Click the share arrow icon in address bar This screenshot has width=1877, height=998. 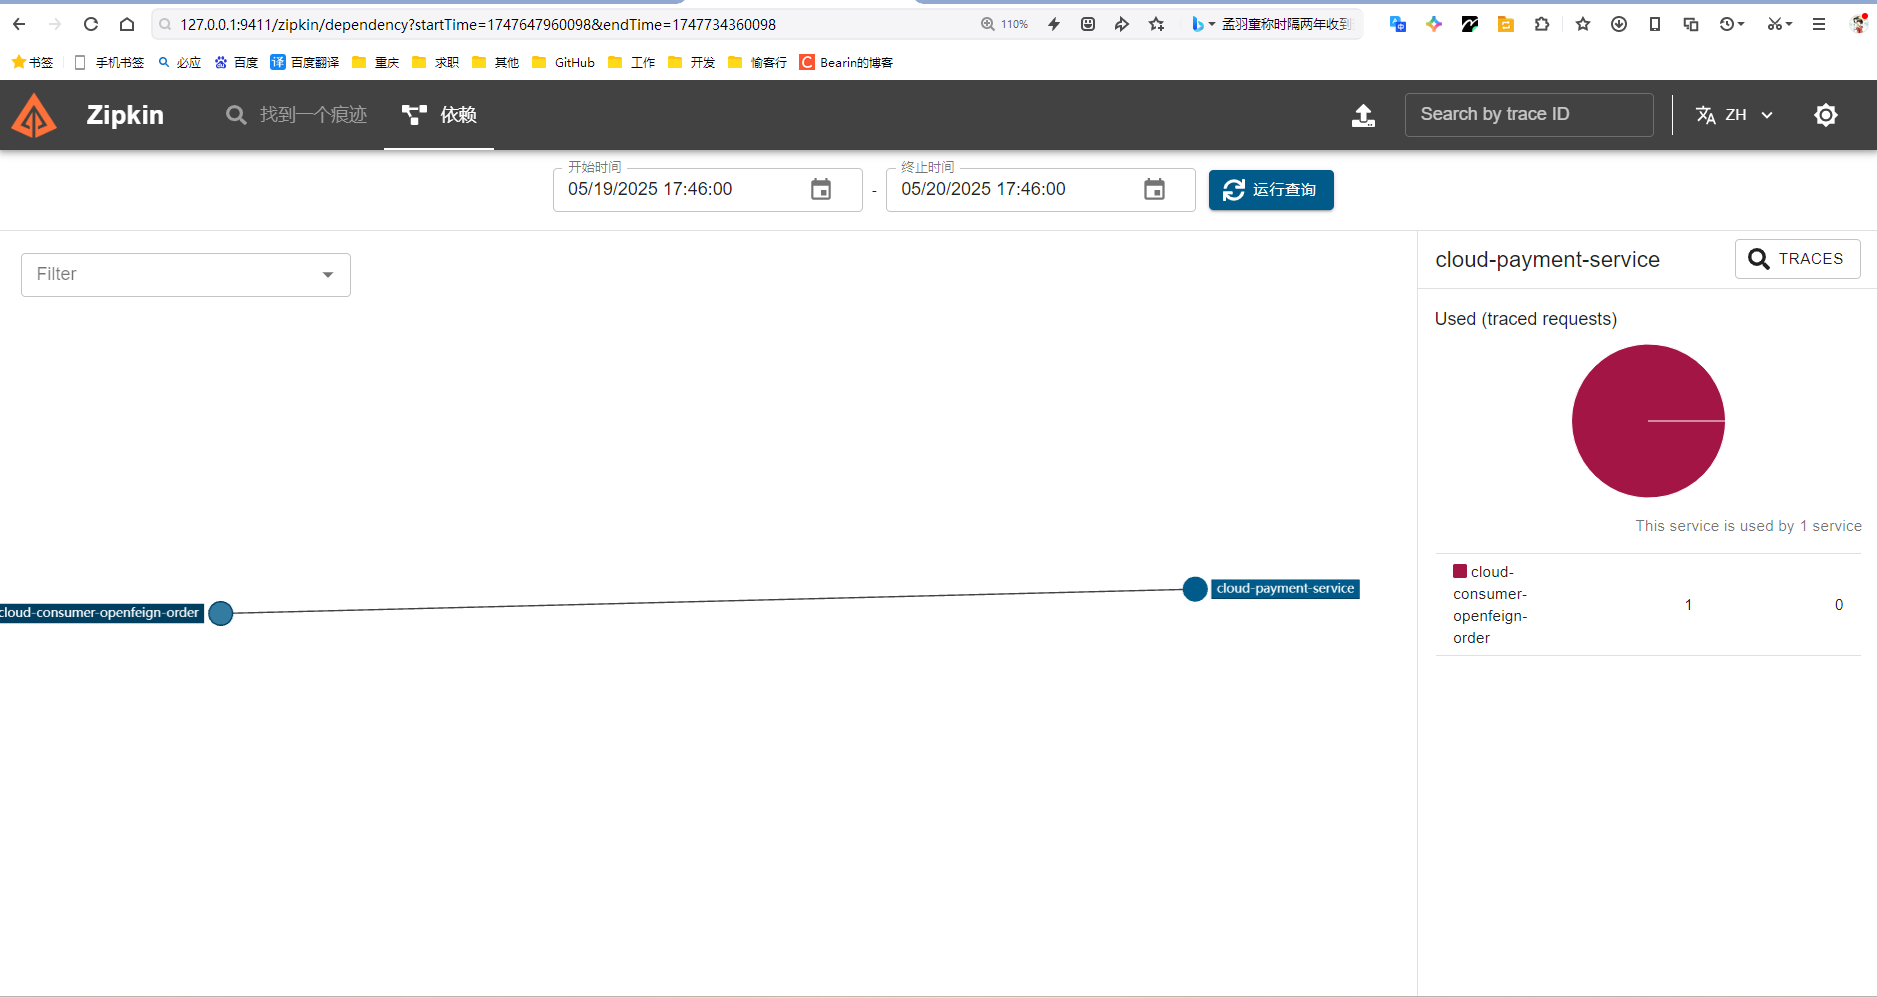click(1122, 24)
